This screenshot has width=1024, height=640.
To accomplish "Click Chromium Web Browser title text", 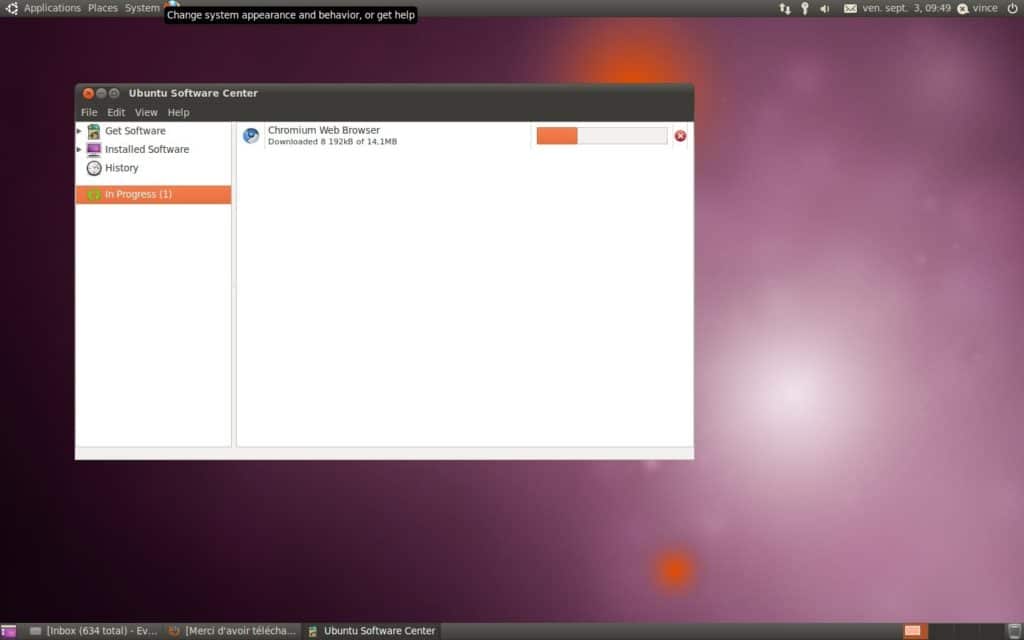I will coord(324,130).
